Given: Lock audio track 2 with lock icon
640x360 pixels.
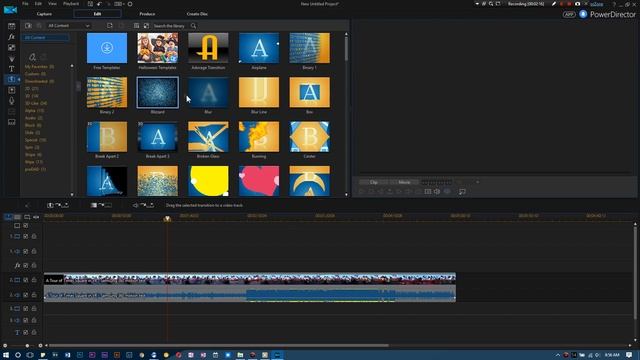Looking at the screenshot, I should [34, 295].
